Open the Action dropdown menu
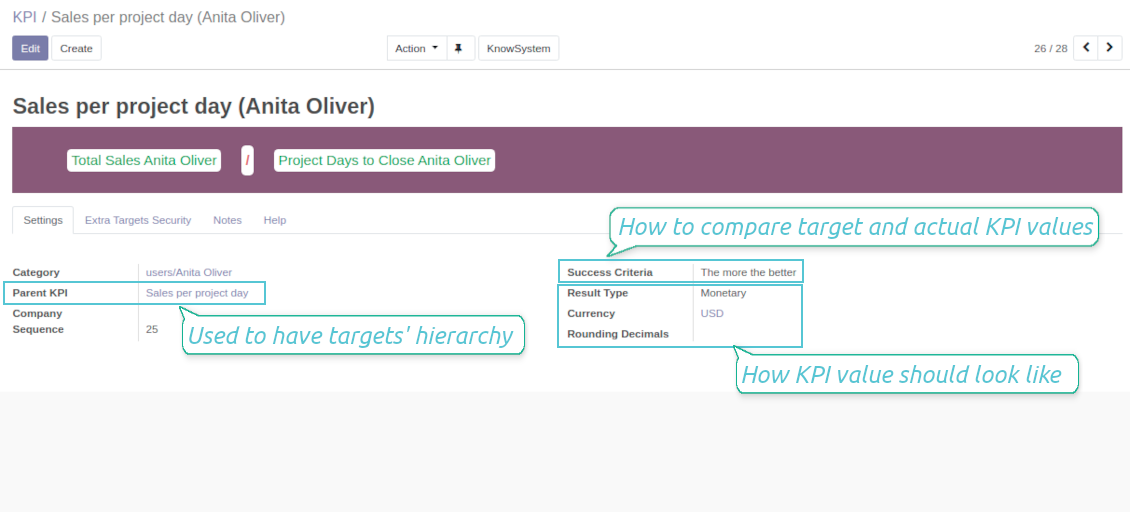Image resolution: width=1130 pixels, height=512 pixels. (417, 48)
